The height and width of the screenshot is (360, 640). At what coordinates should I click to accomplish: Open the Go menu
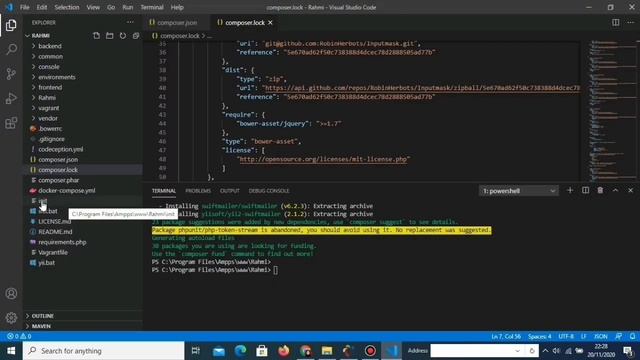(111, 7)
